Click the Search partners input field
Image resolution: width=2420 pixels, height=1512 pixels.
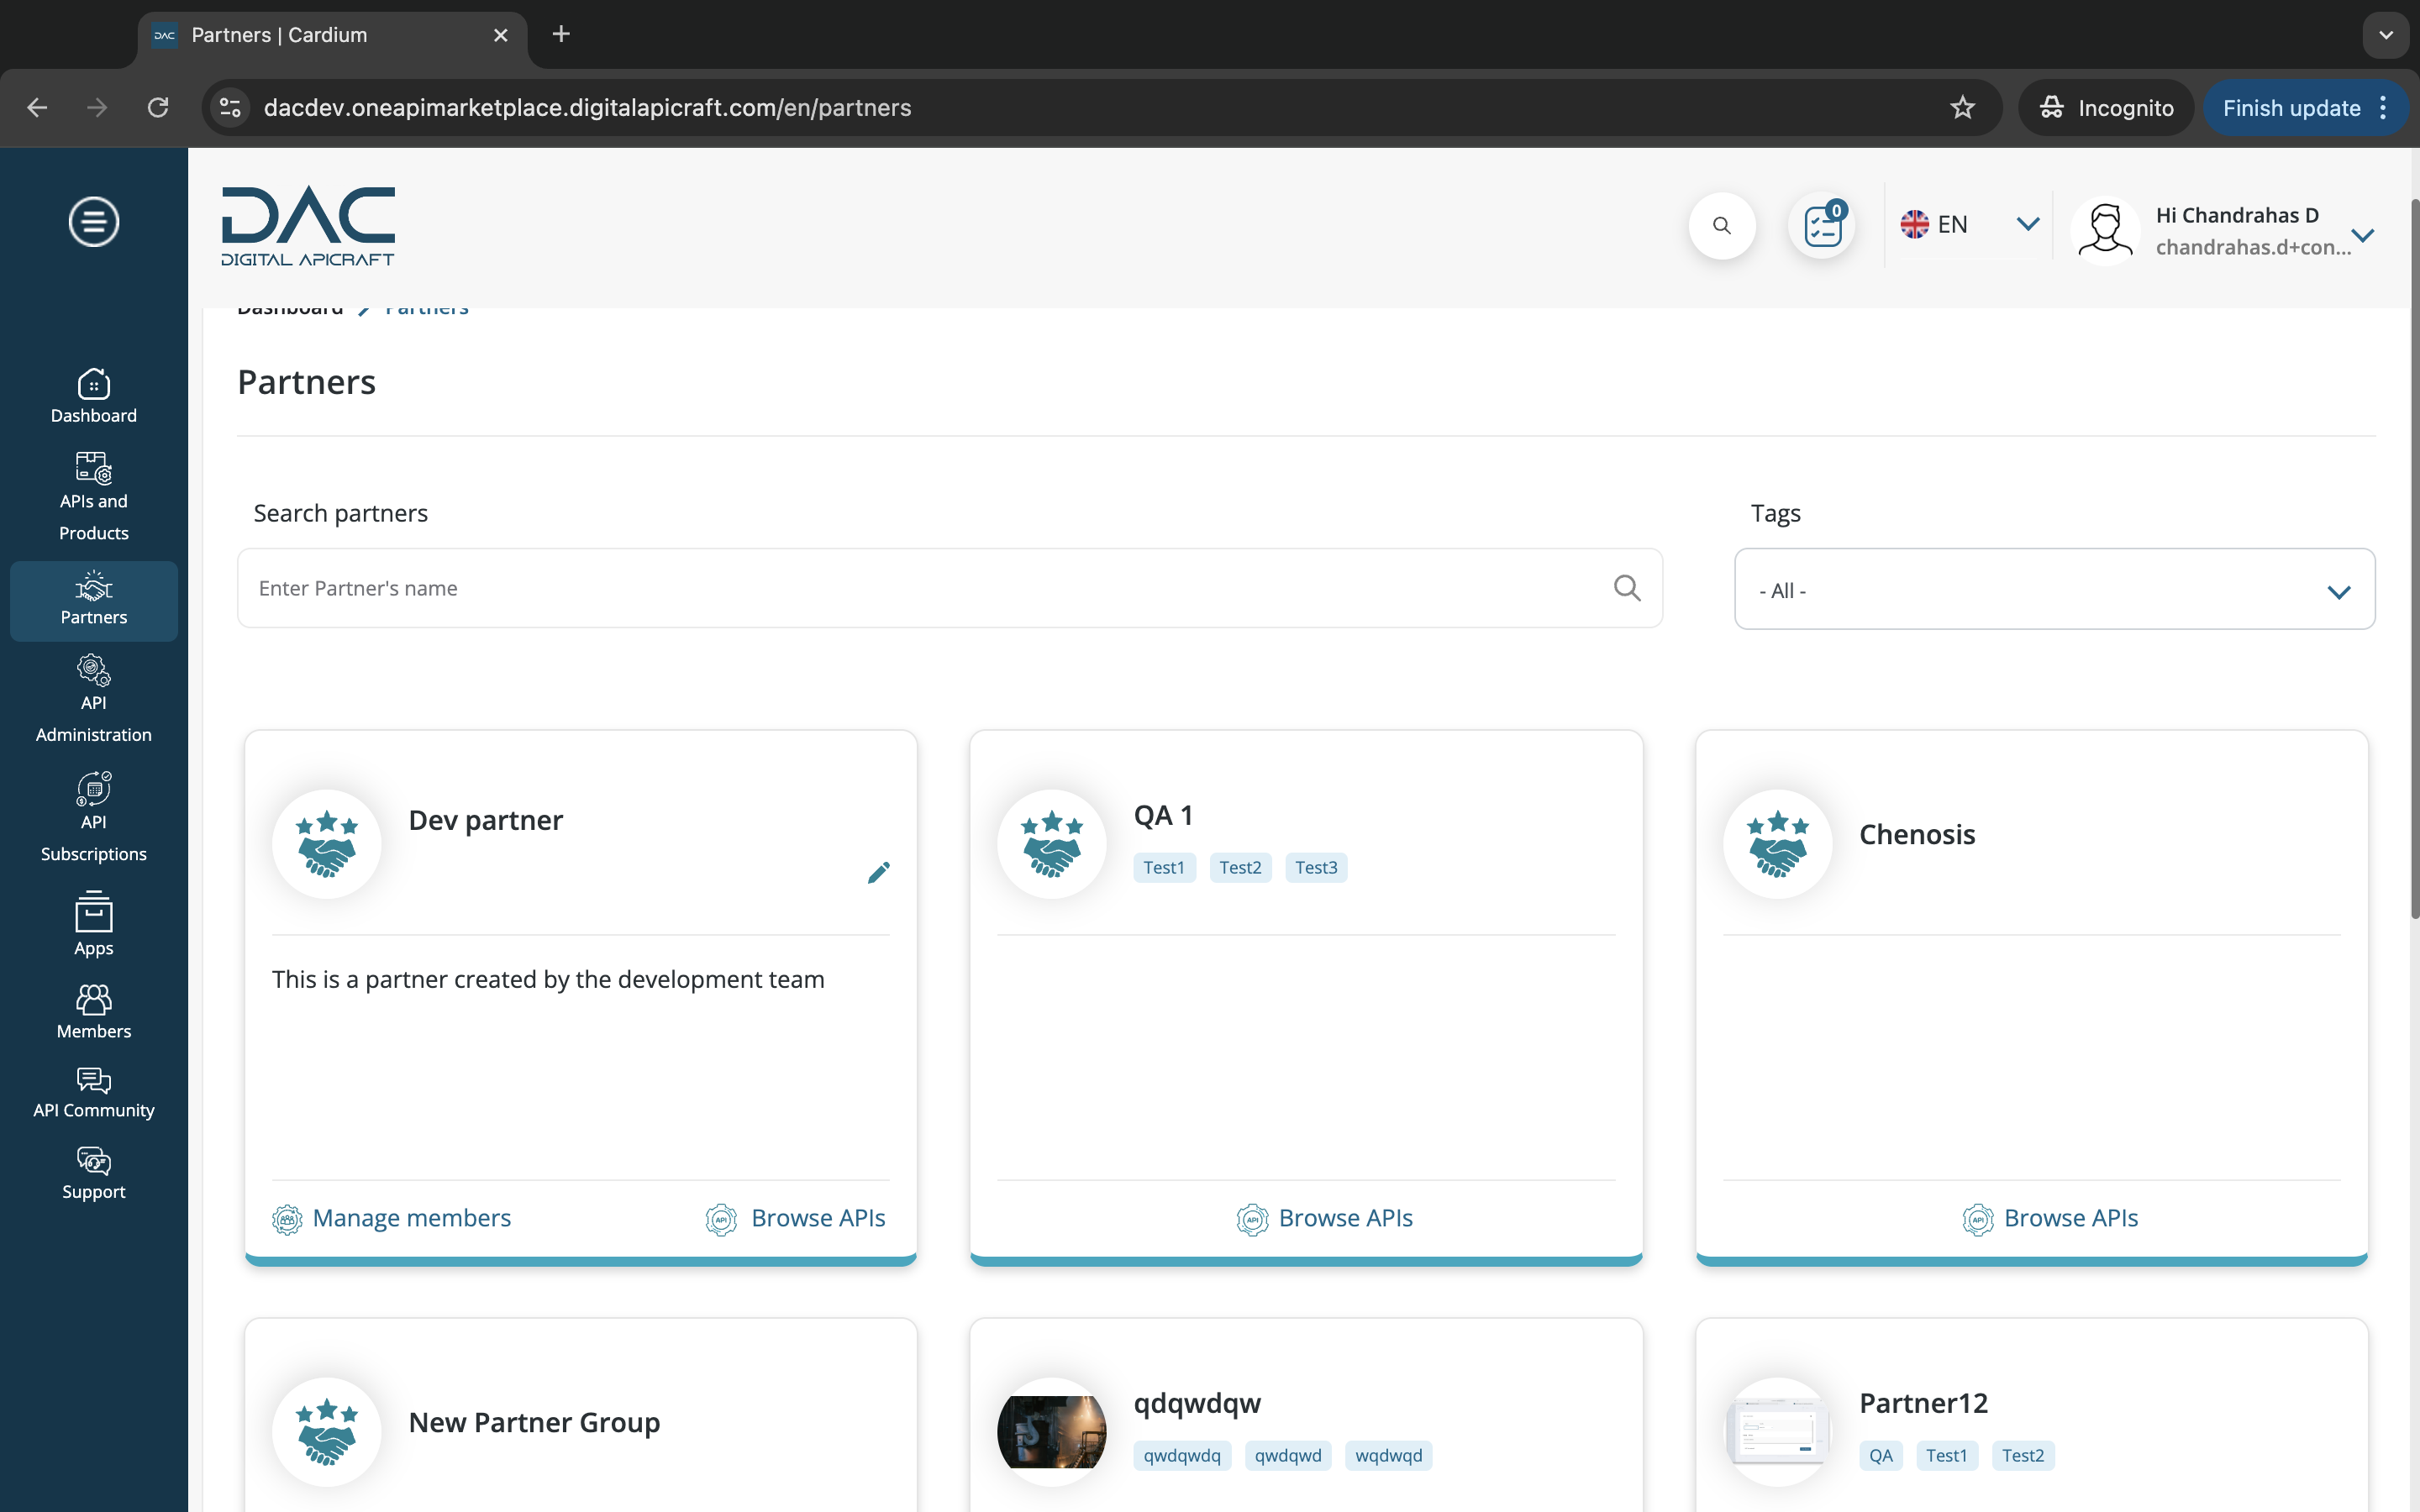[950, 587]
